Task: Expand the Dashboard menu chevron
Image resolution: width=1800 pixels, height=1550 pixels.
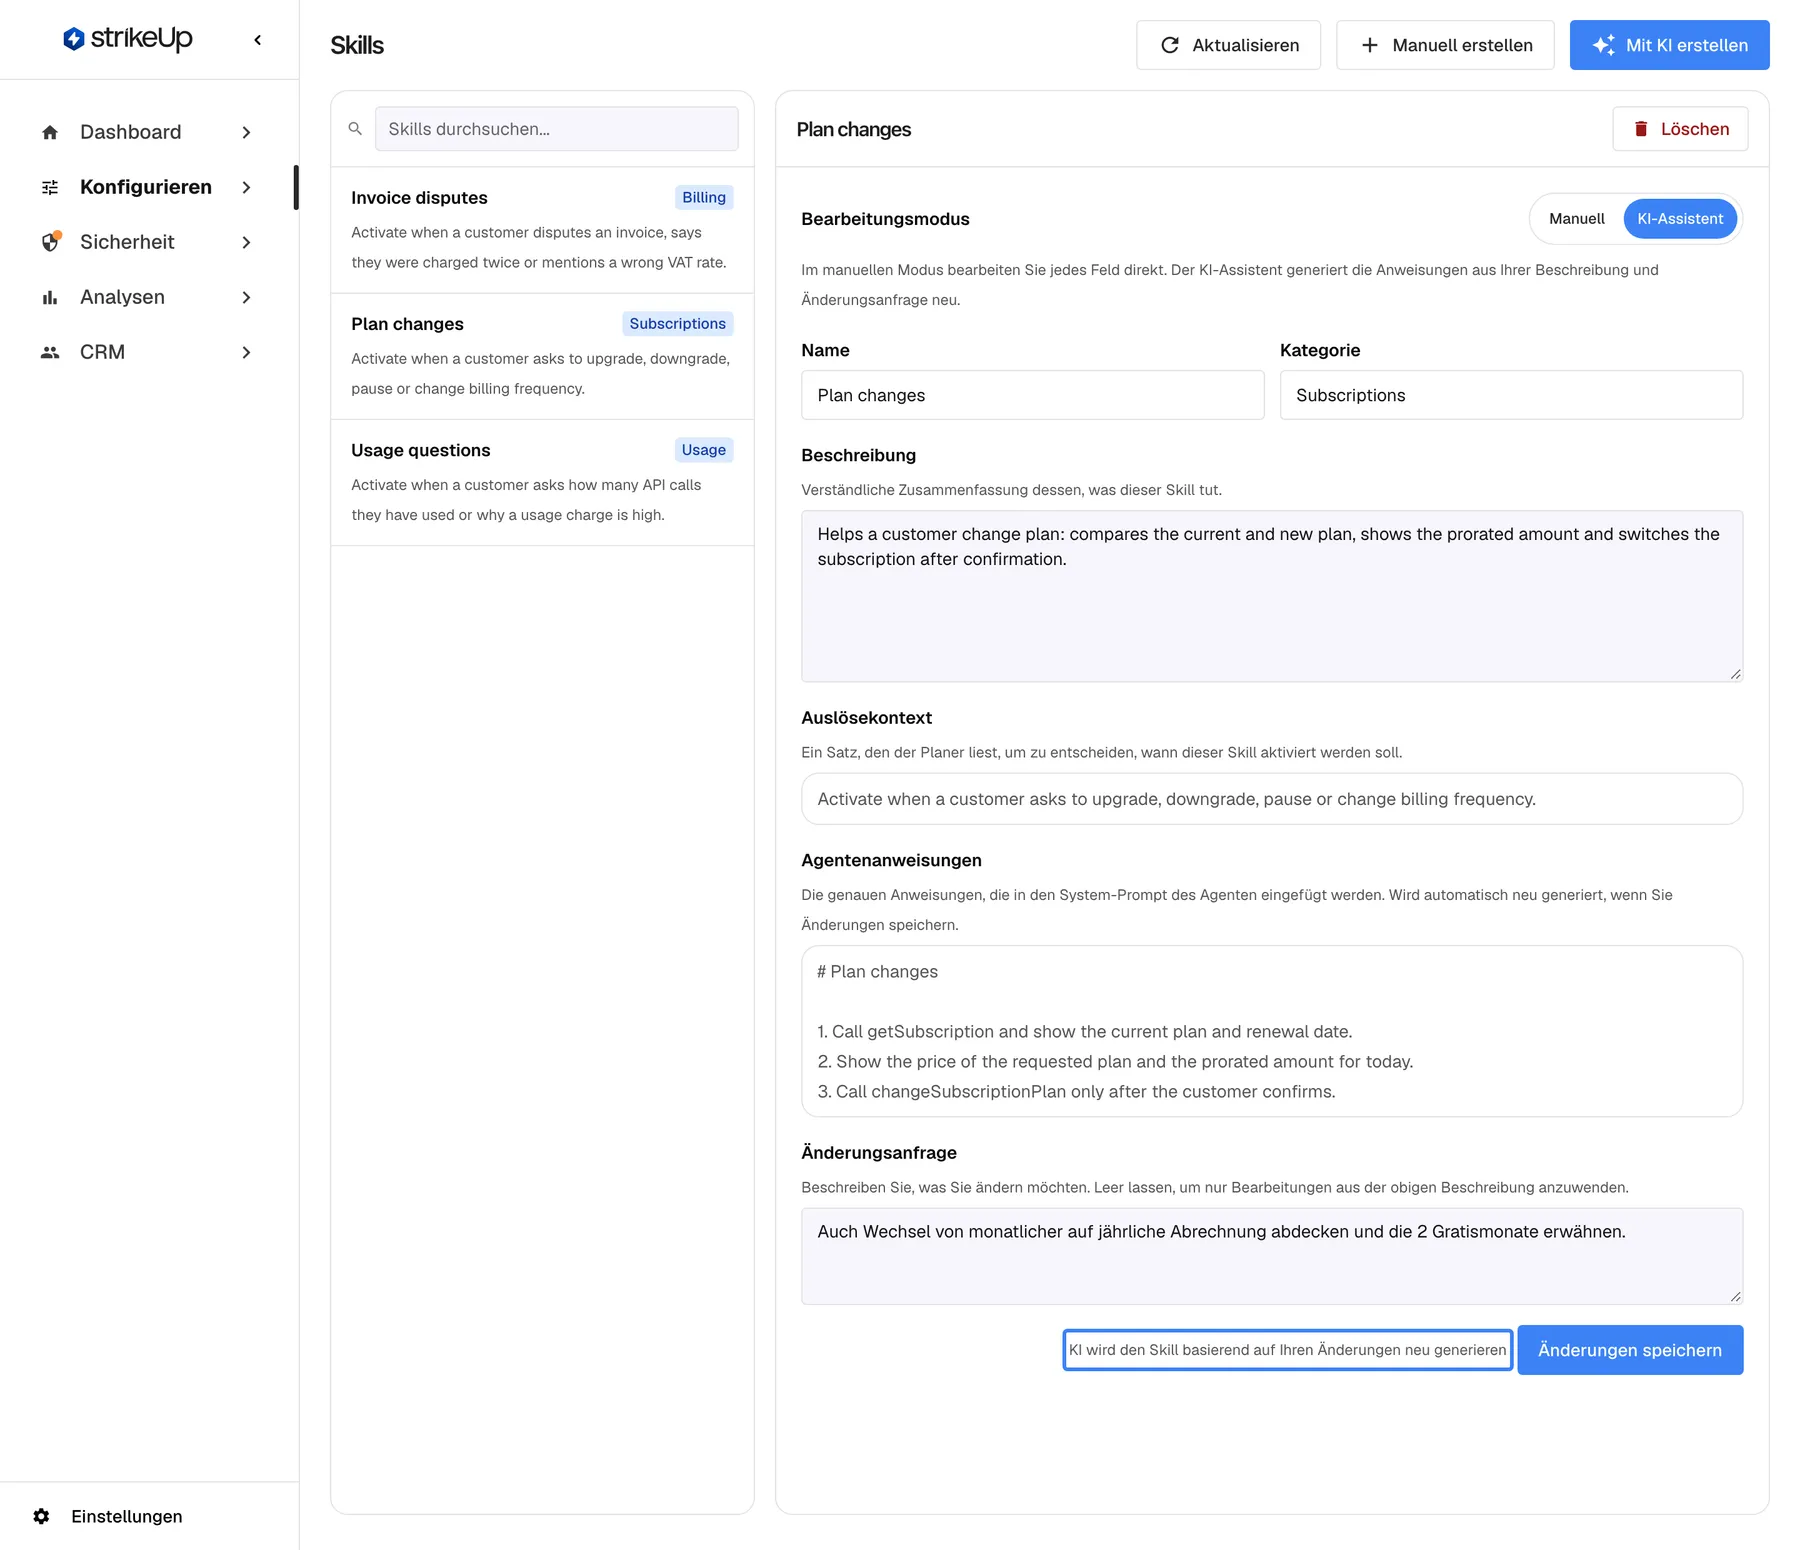Action: click(246, 132)
